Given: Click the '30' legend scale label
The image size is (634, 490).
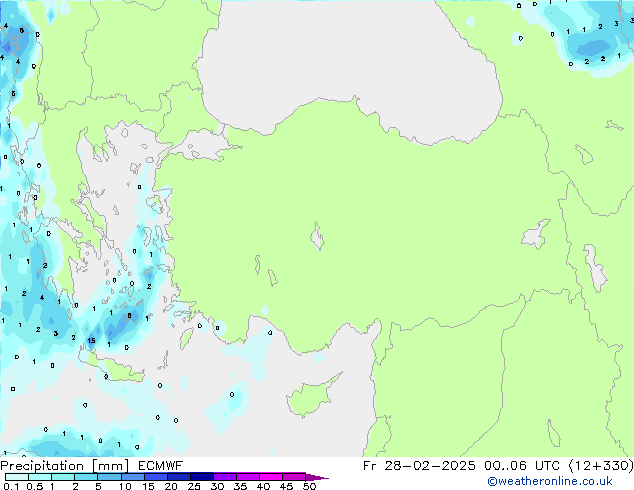Looking at the screenshot, I should (x=217, y=486).
